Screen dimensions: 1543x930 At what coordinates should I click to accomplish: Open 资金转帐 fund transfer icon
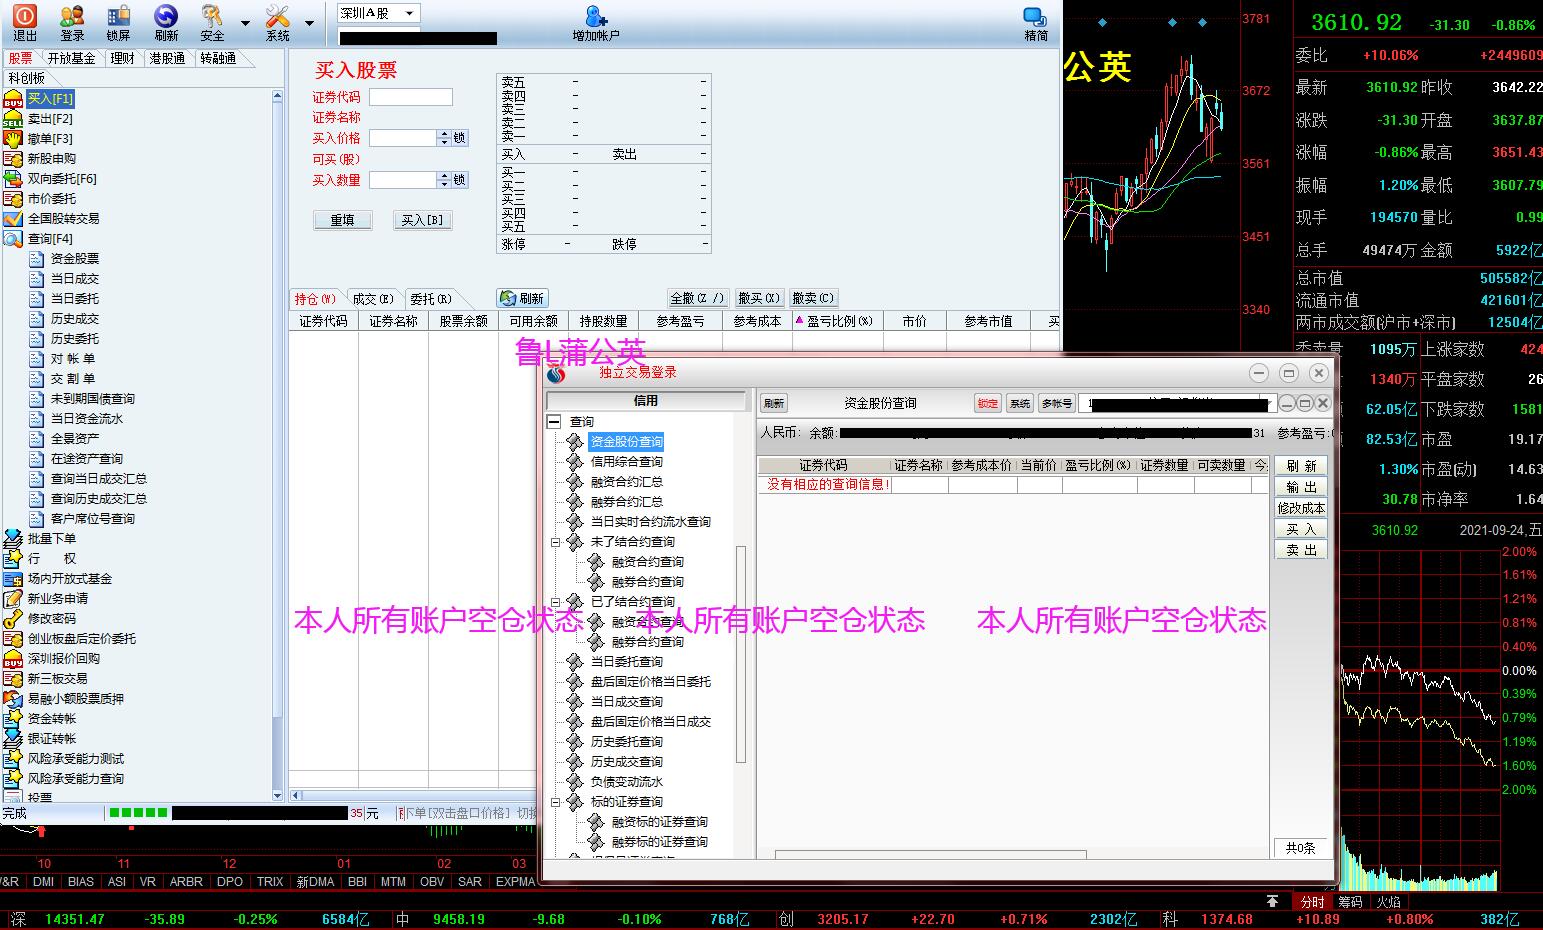[x=12, y=719]
